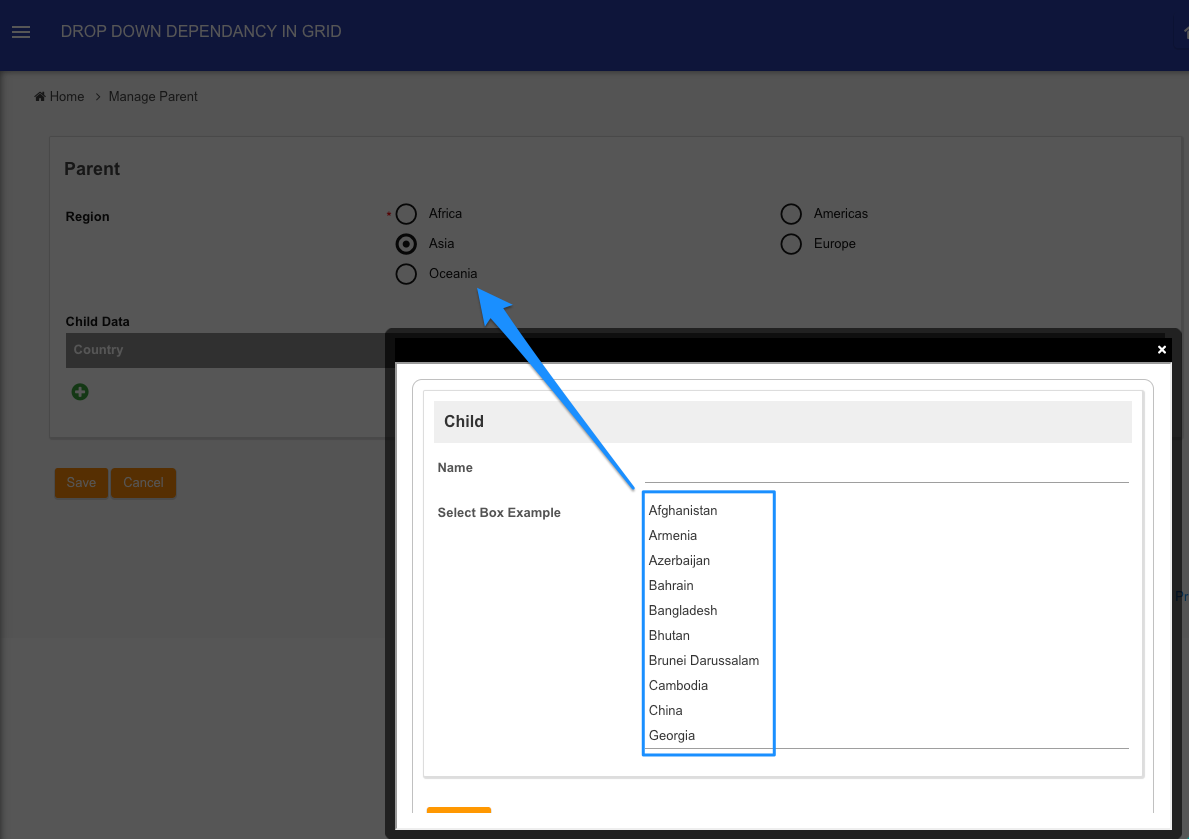
Task: Click the Cancel button
Action: pos(143,482)
